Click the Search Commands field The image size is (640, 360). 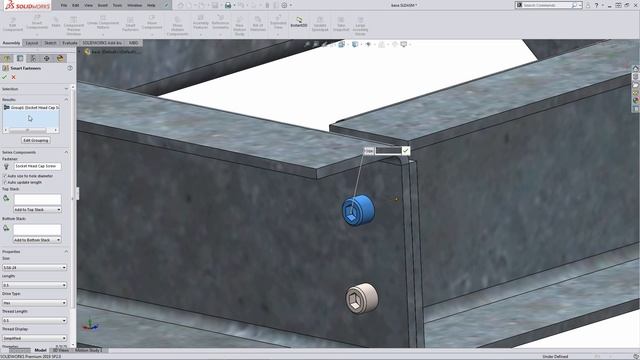coord(548,5)
